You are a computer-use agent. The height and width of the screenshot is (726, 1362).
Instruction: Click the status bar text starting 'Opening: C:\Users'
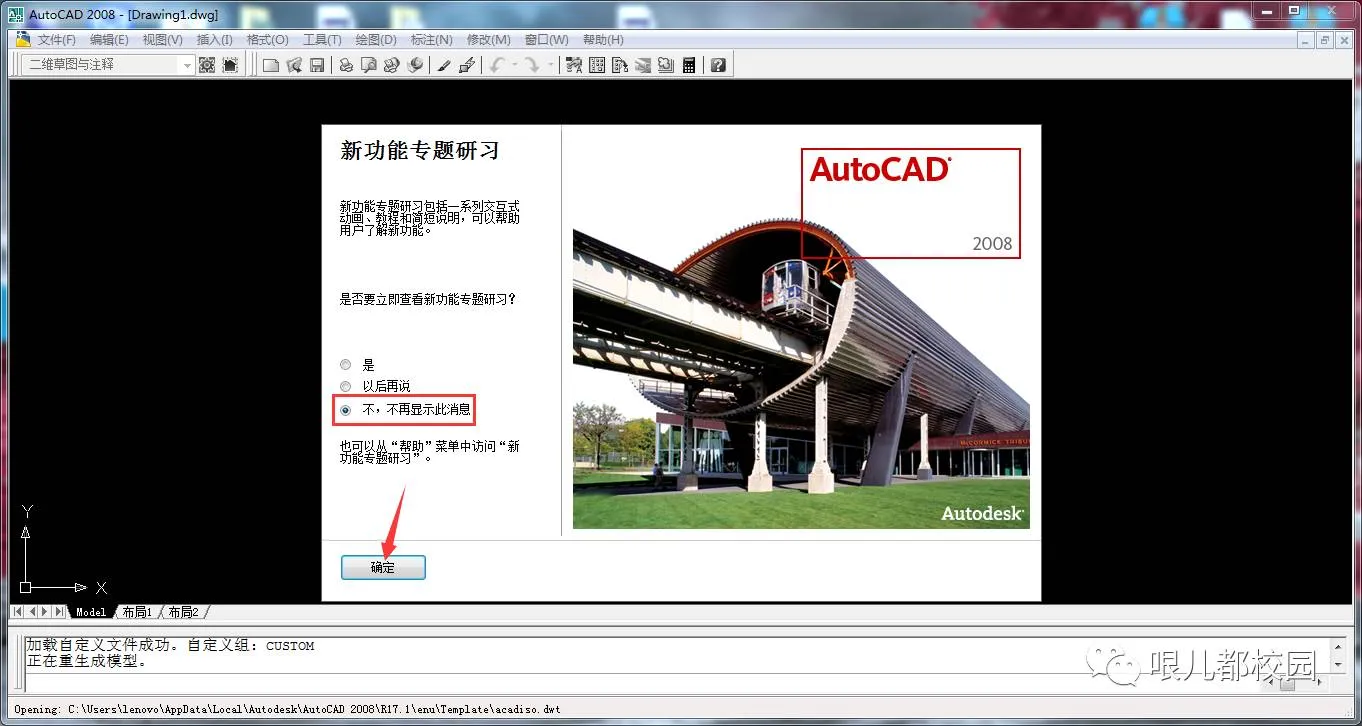click(x=287, y=709)
